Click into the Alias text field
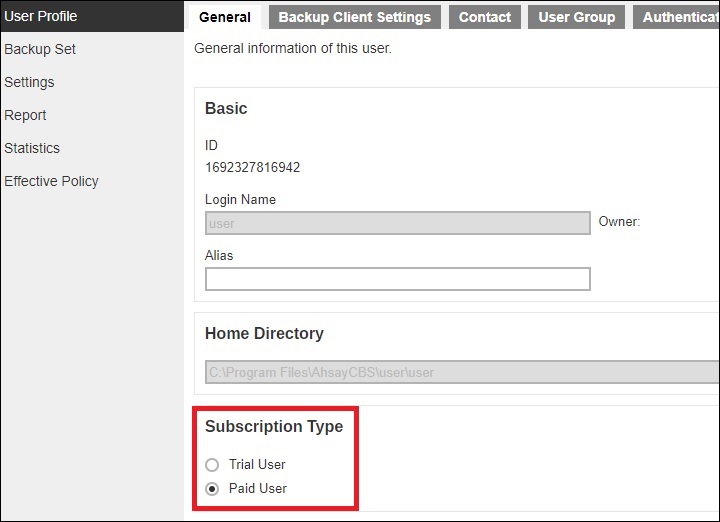720x522 pixels. pyautogui.click(x=397, y=279)
